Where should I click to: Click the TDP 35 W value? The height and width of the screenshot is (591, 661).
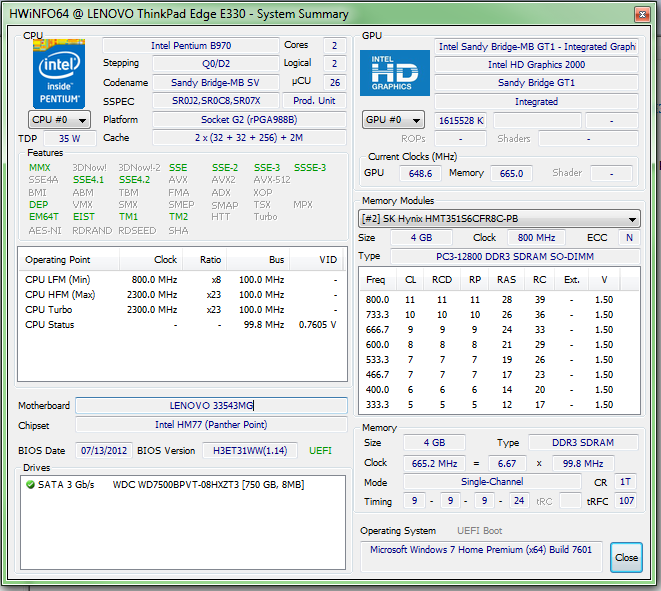70,139
